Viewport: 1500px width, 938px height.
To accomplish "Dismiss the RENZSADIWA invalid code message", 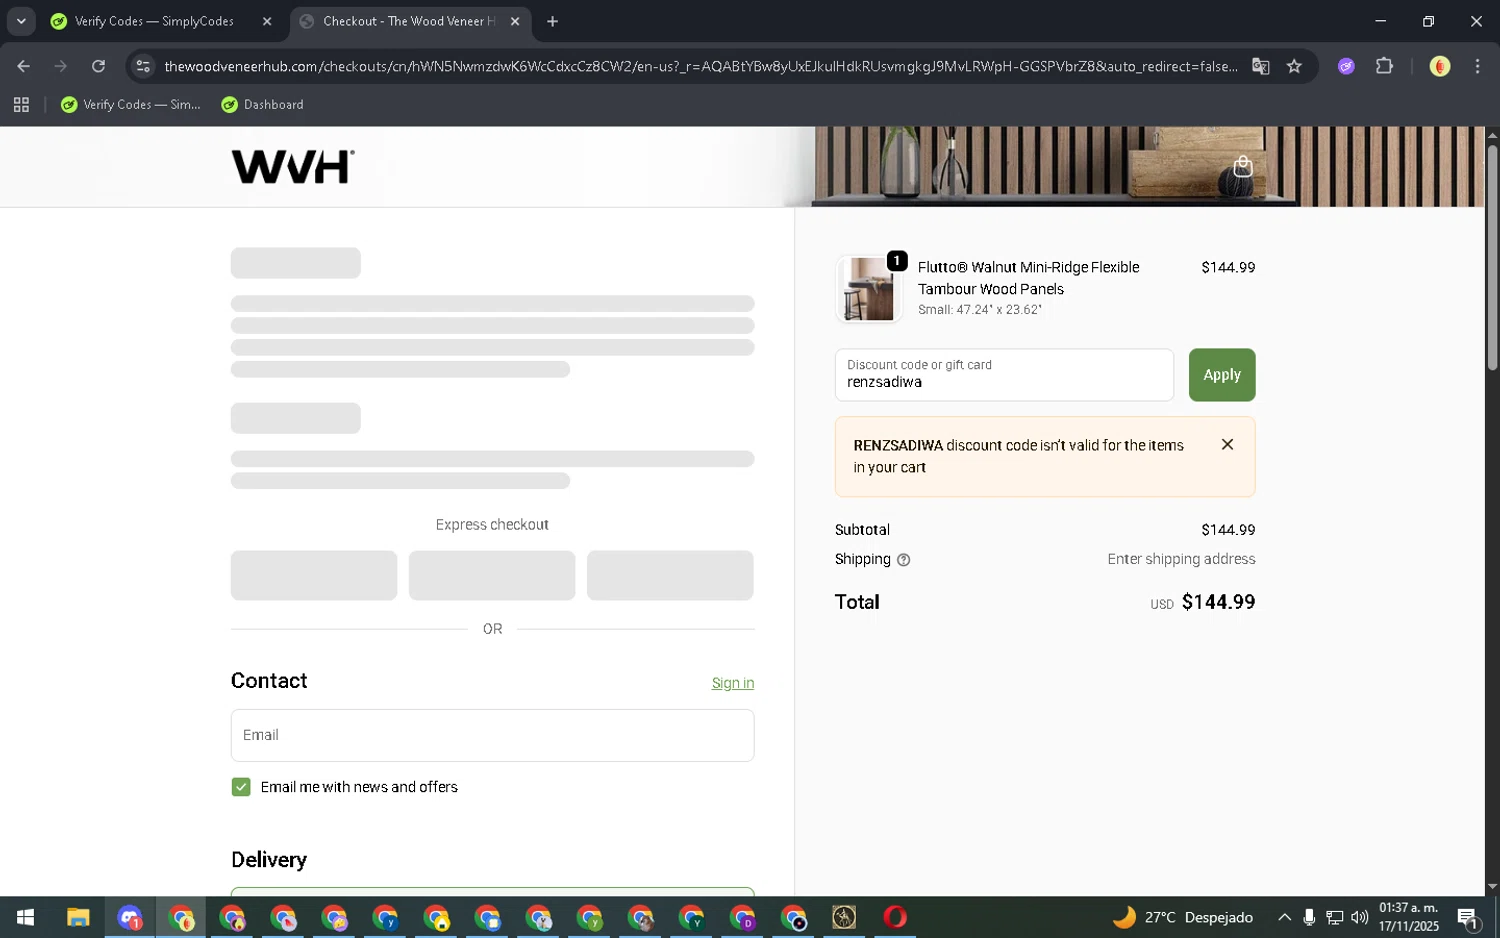I will pos(1227,444).
